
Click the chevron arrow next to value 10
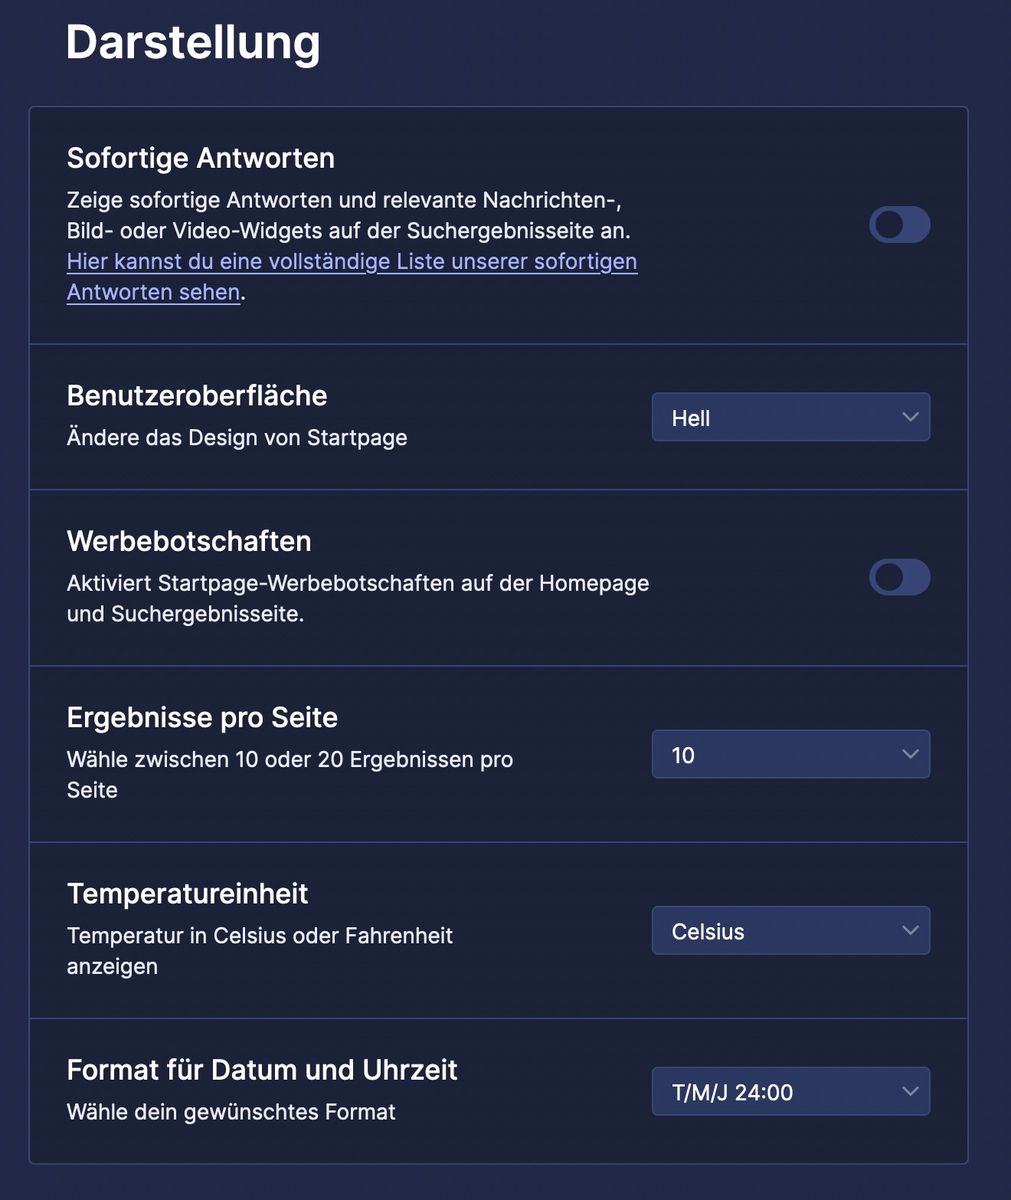point(909,754)
